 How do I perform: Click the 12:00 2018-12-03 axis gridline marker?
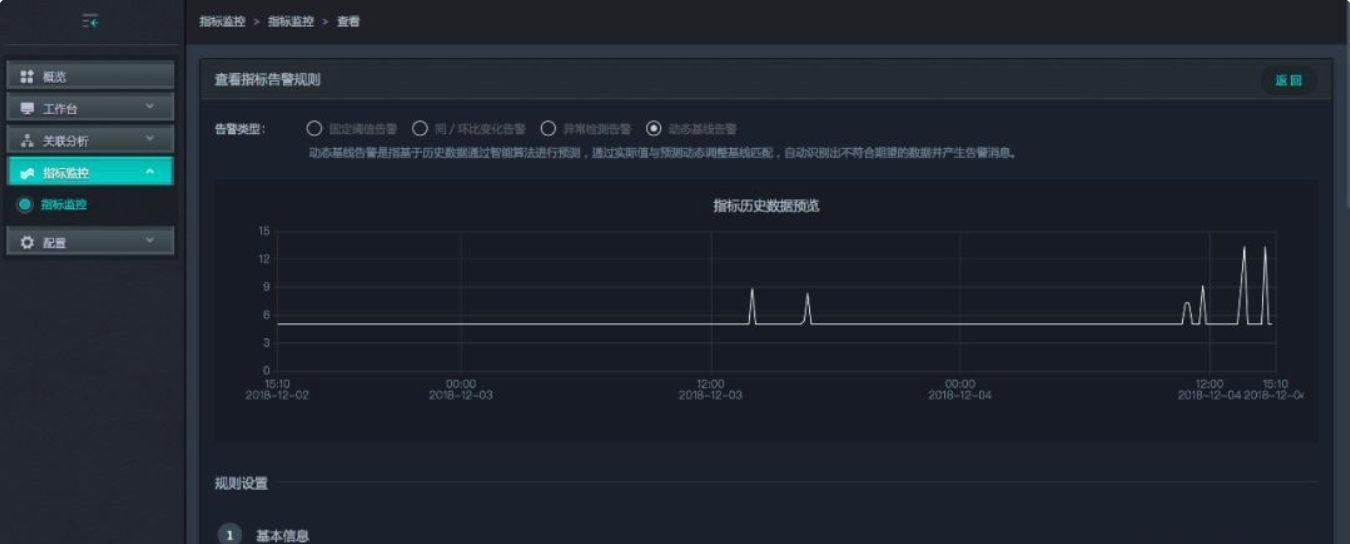click(710, 389)
